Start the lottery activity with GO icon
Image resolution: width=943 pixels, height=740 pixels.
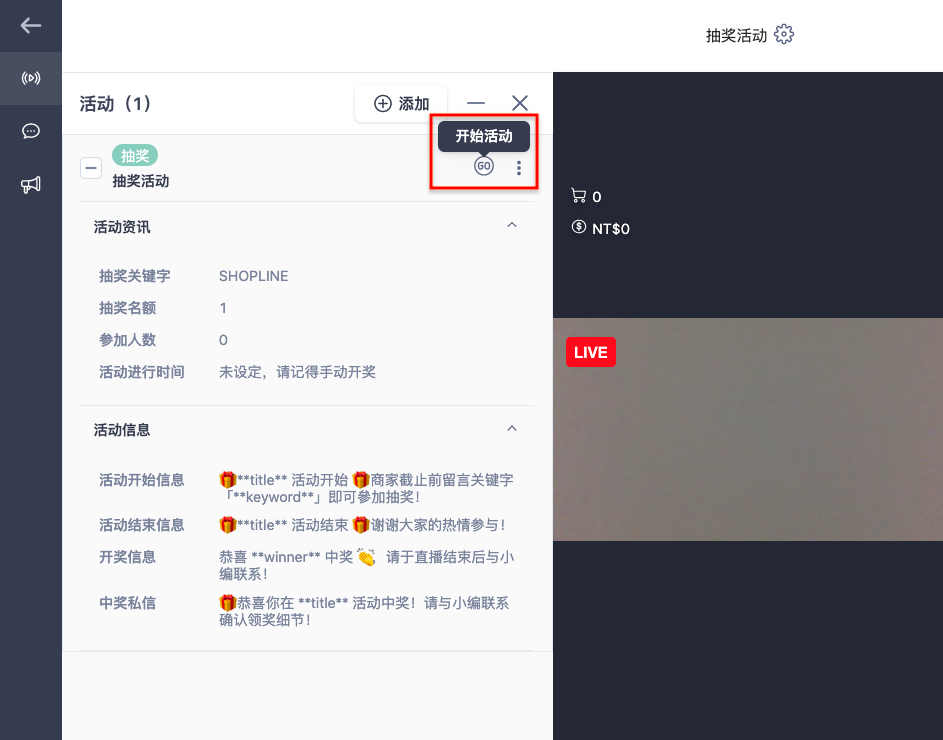[x=484, y=166]
